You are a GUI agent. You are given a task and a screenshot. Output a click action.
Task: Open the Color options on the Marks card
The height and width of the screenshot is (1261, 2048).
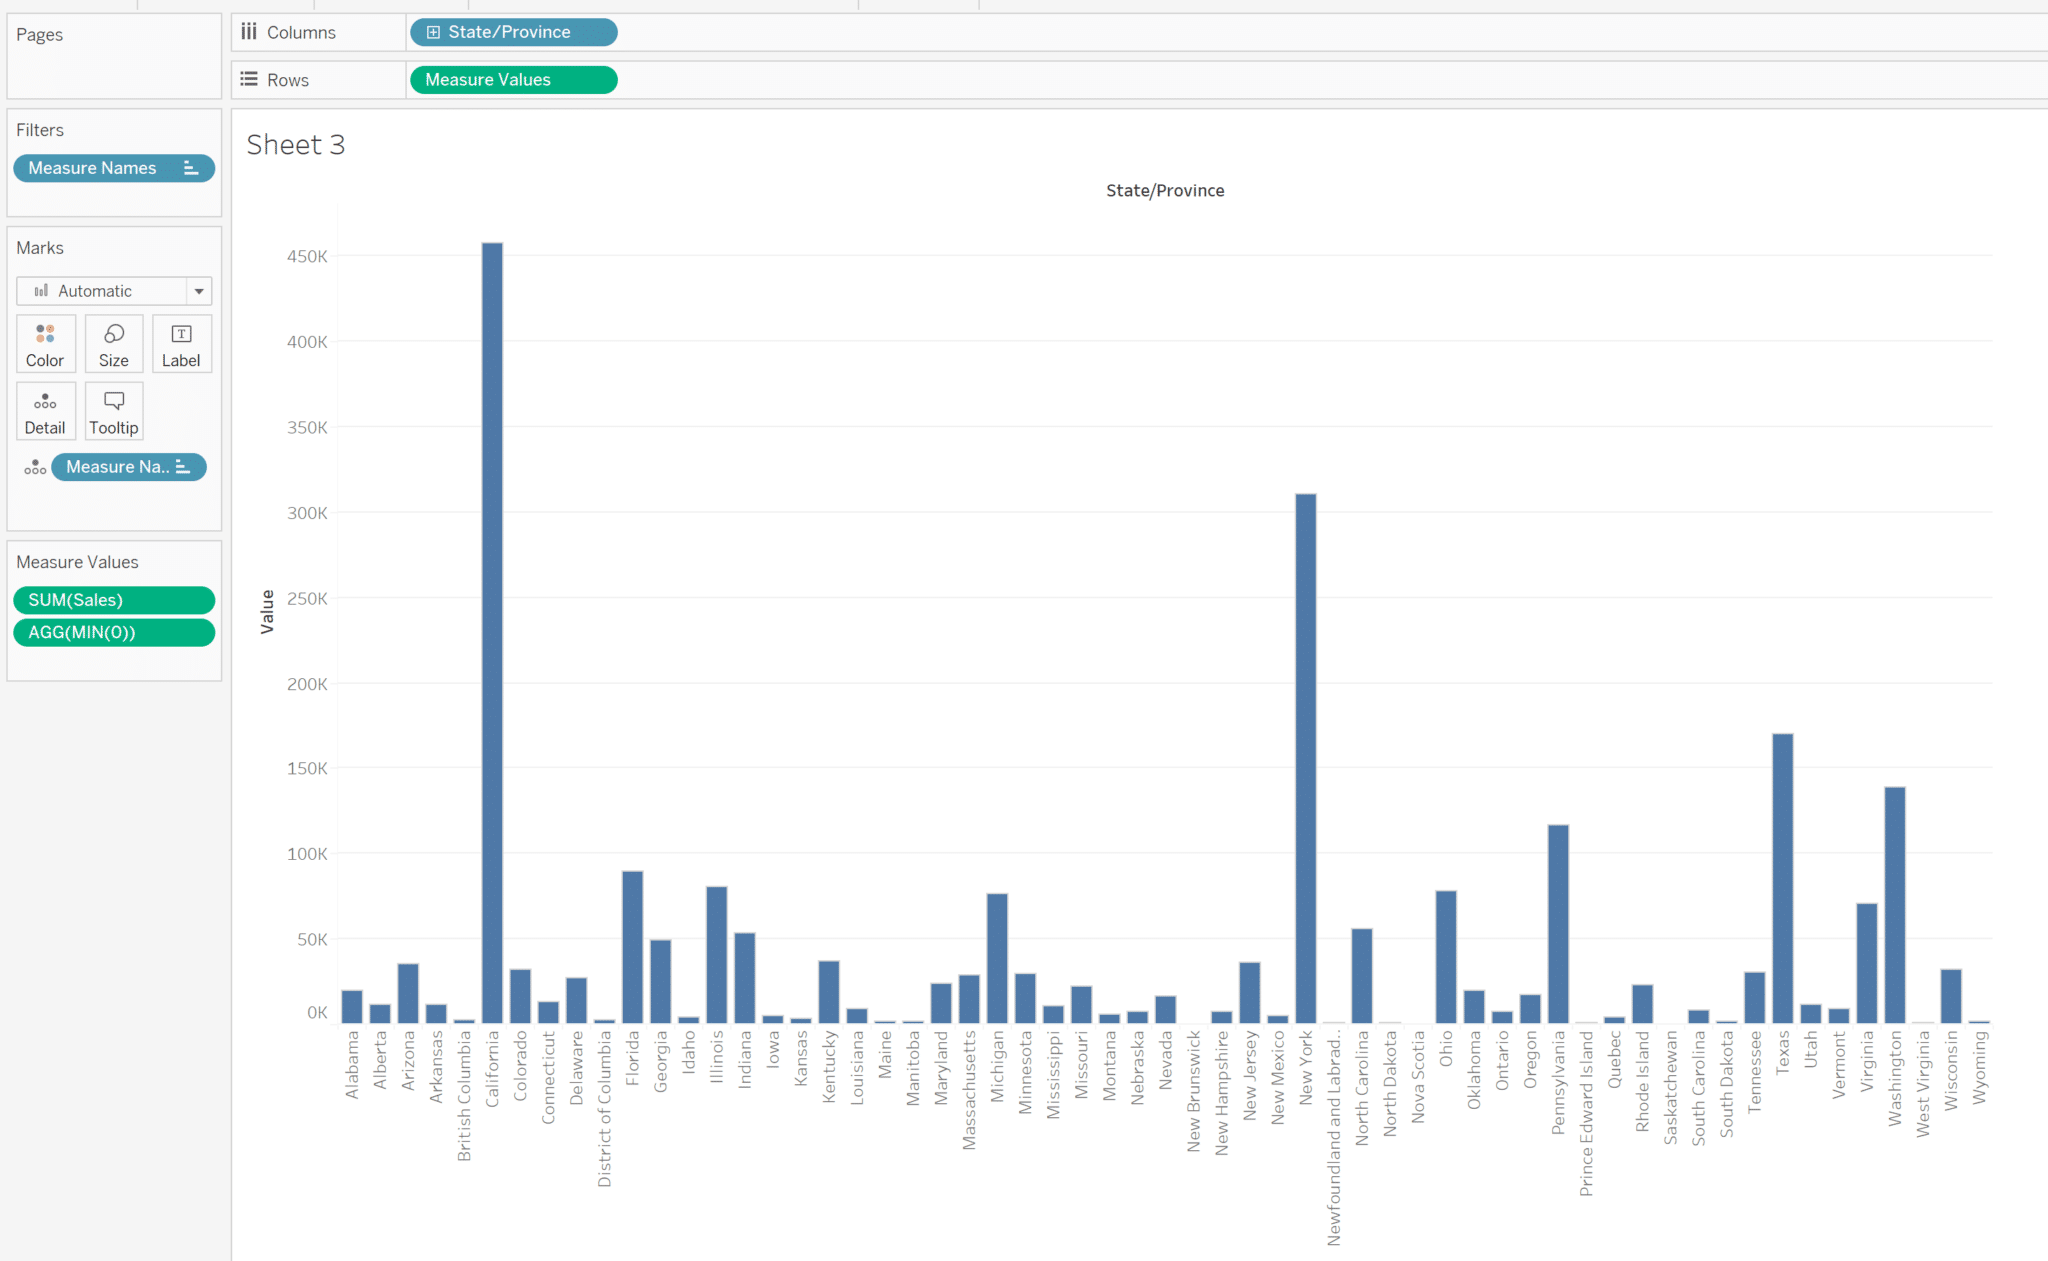45,343
